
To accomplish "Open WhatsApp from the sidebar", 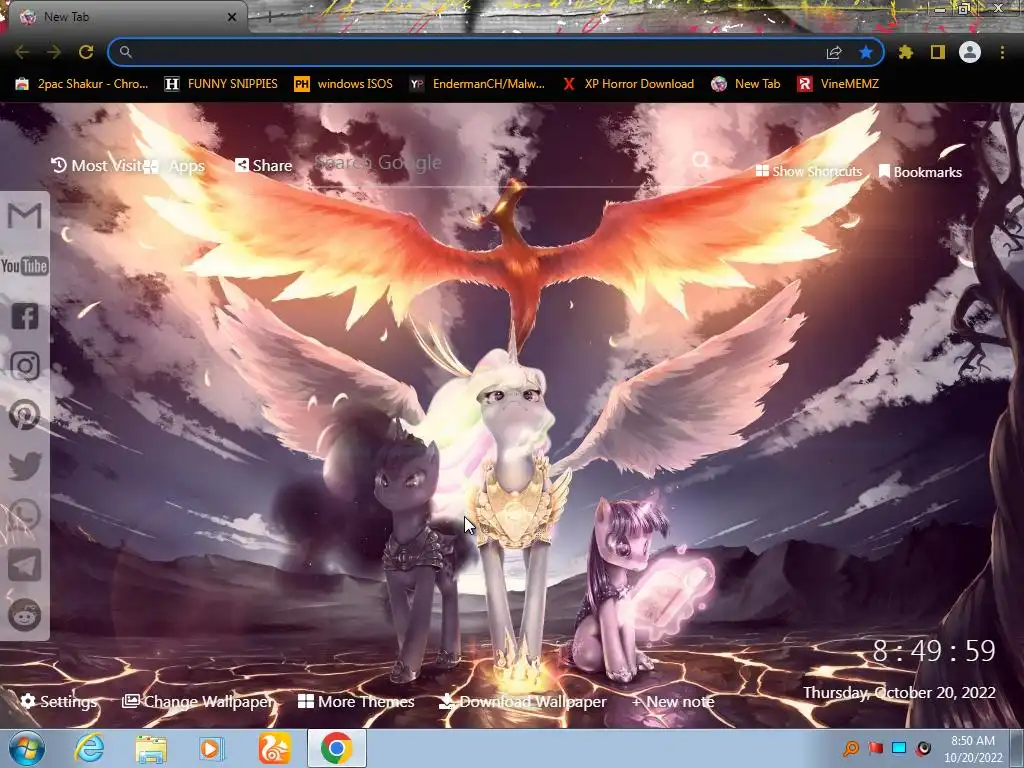I will [x=25, y=515].
